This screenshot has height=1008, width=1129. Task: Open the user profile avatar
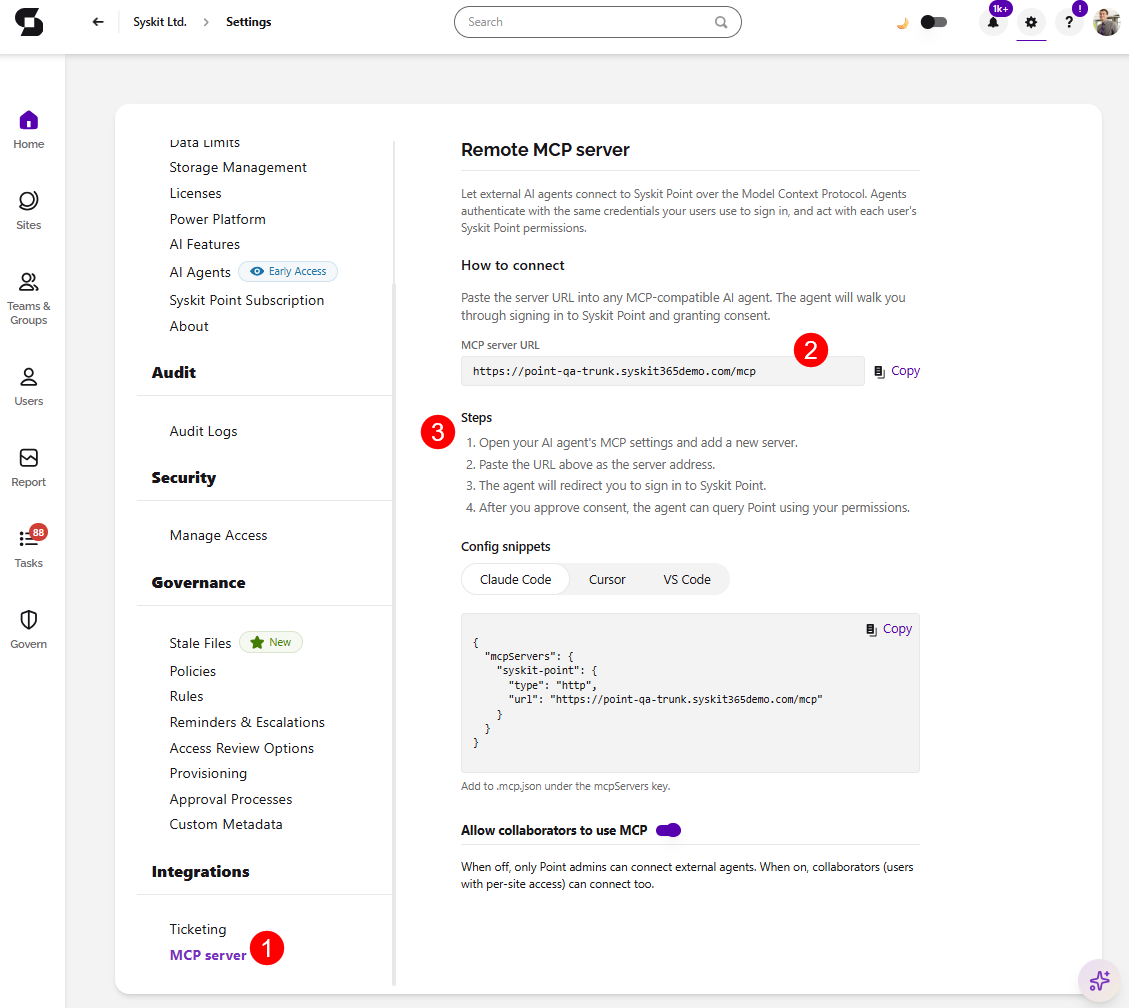coord(1107,22)
